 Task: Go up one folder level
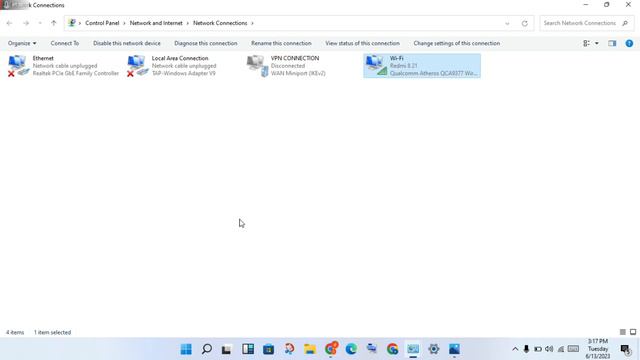pos(53,23)
